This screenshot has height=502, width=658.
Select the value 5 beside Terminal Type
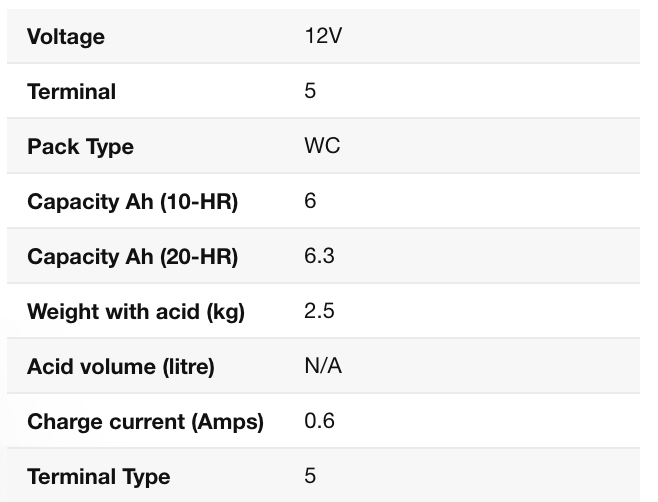tap(310, 476)
